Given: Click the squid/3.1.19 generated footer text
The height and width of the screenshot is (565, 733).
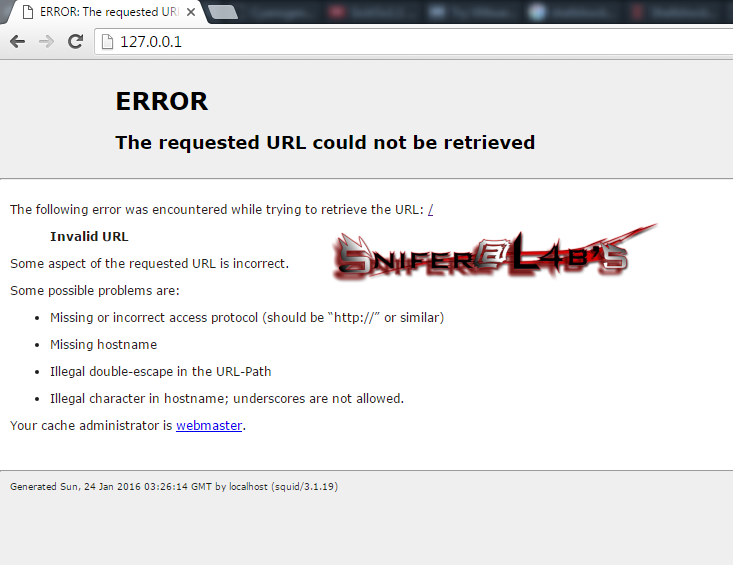Looking at the screenshot, I should point(174,486).
